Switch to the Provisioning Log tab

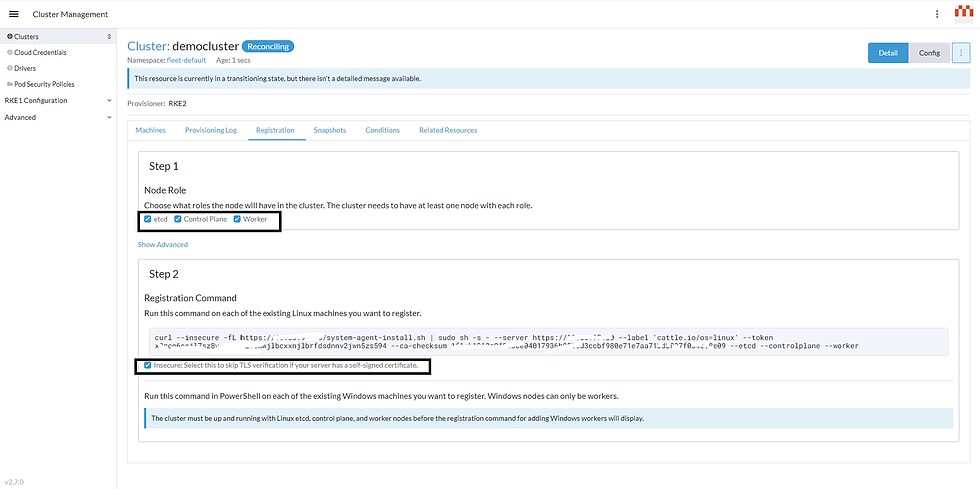click(x=211, y=130)
